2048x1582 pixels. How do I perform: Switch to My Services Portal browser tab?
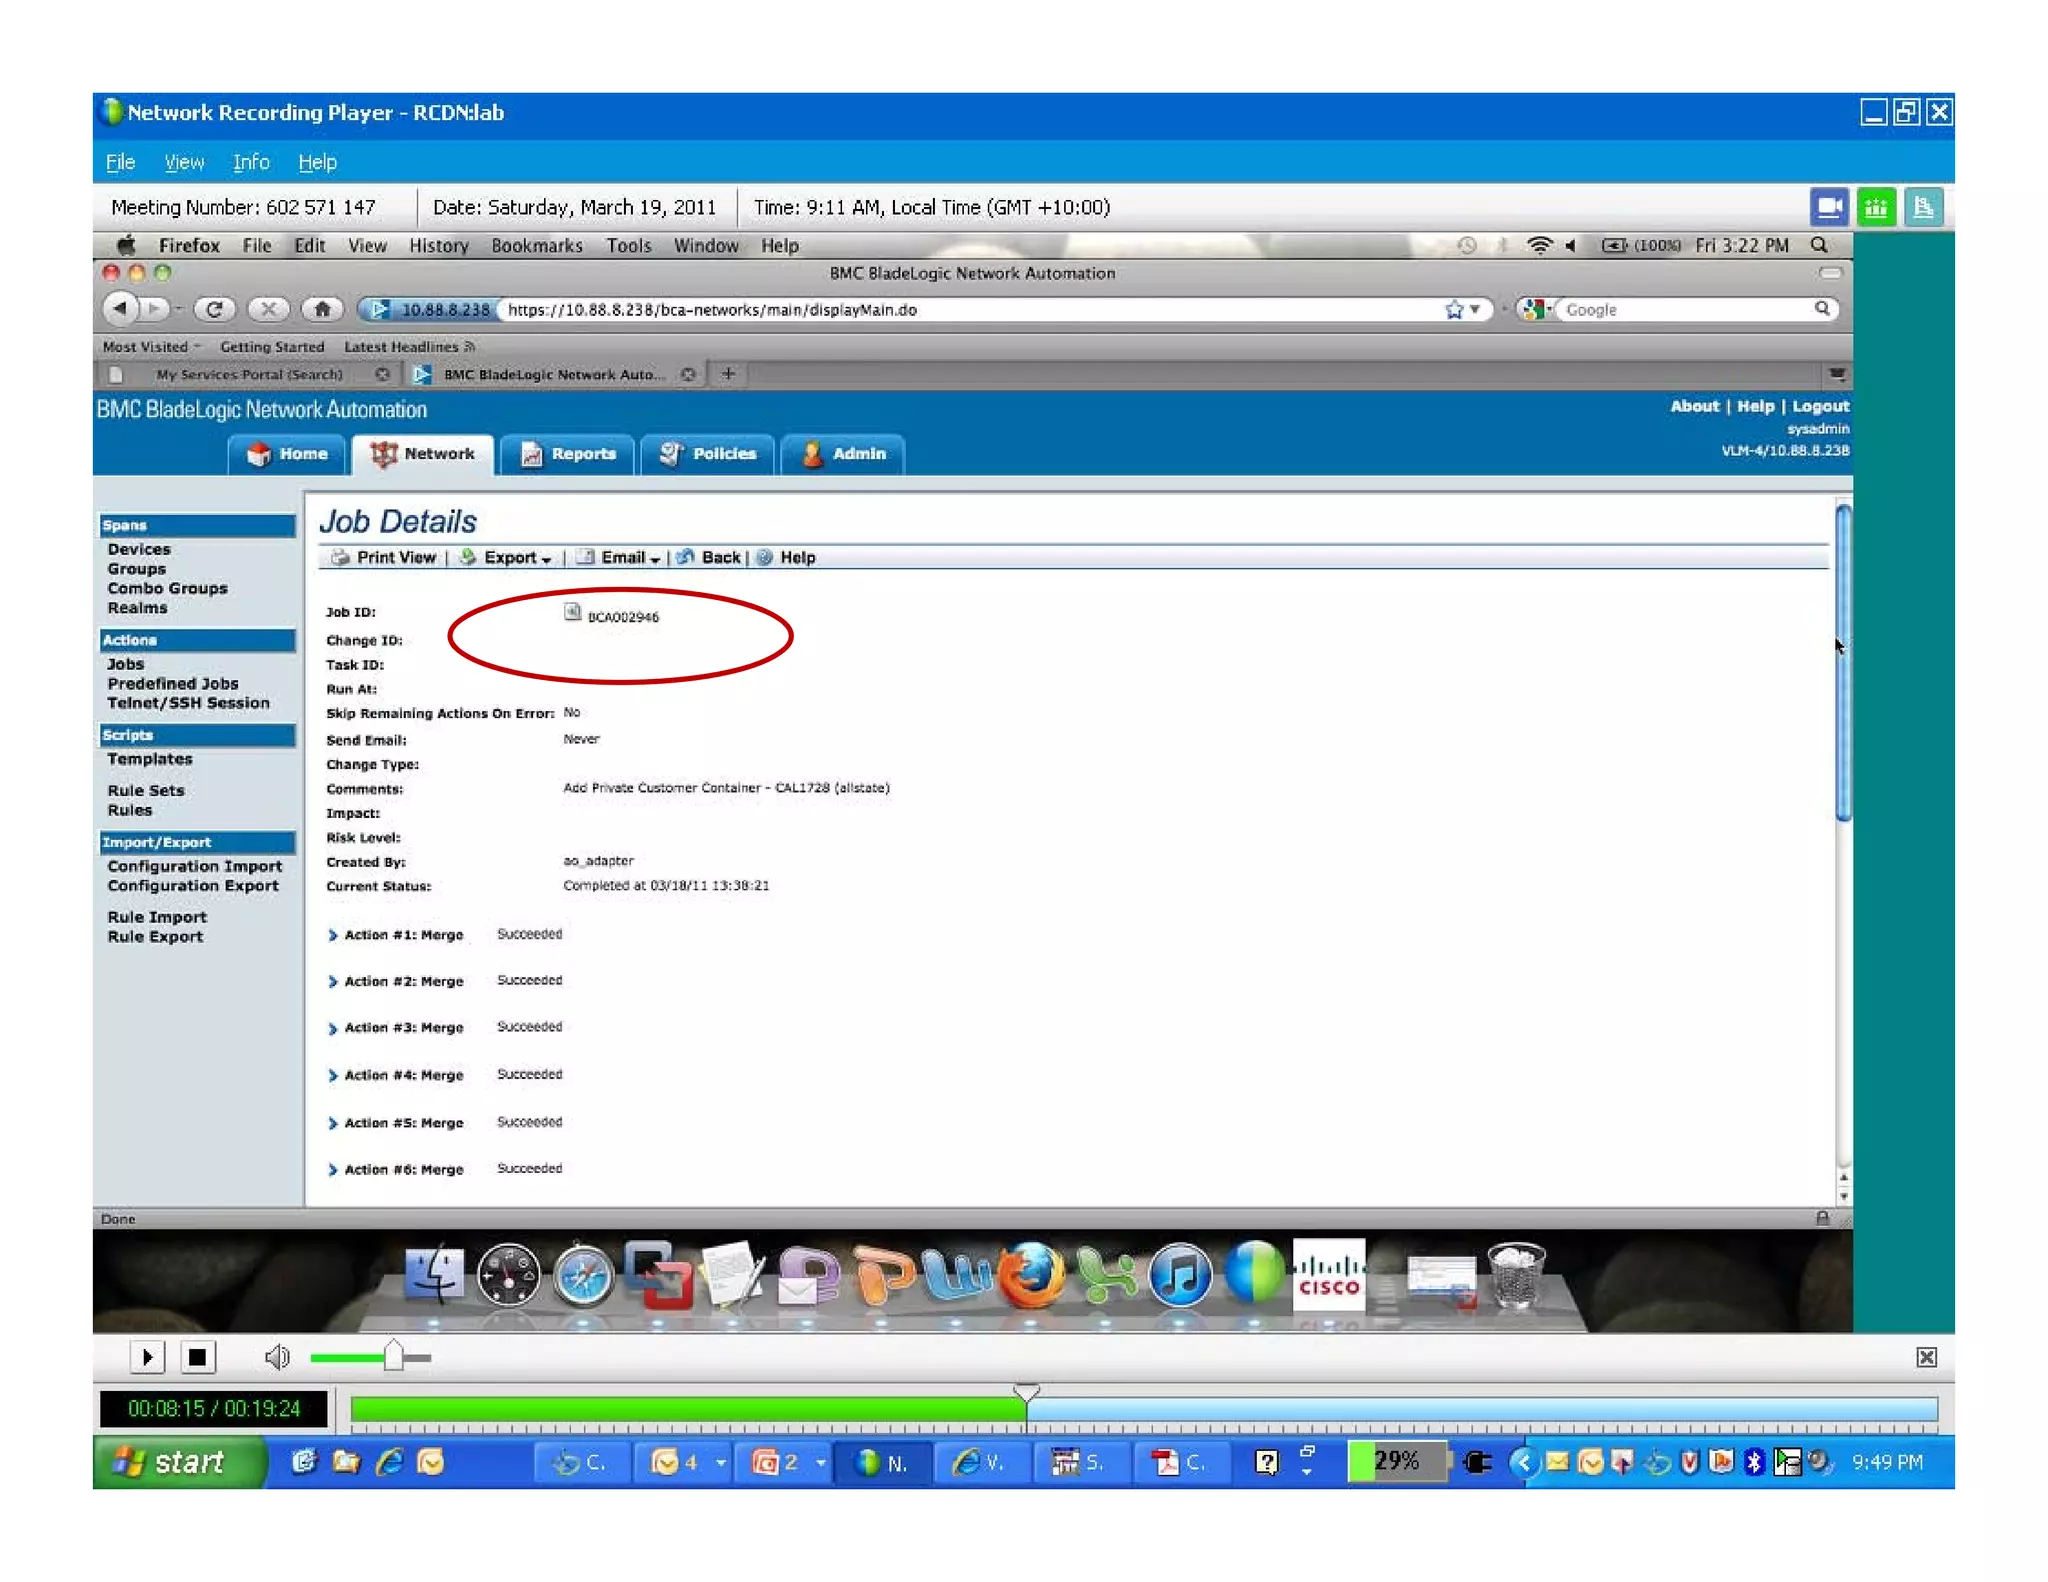click(x=250, y=374)
